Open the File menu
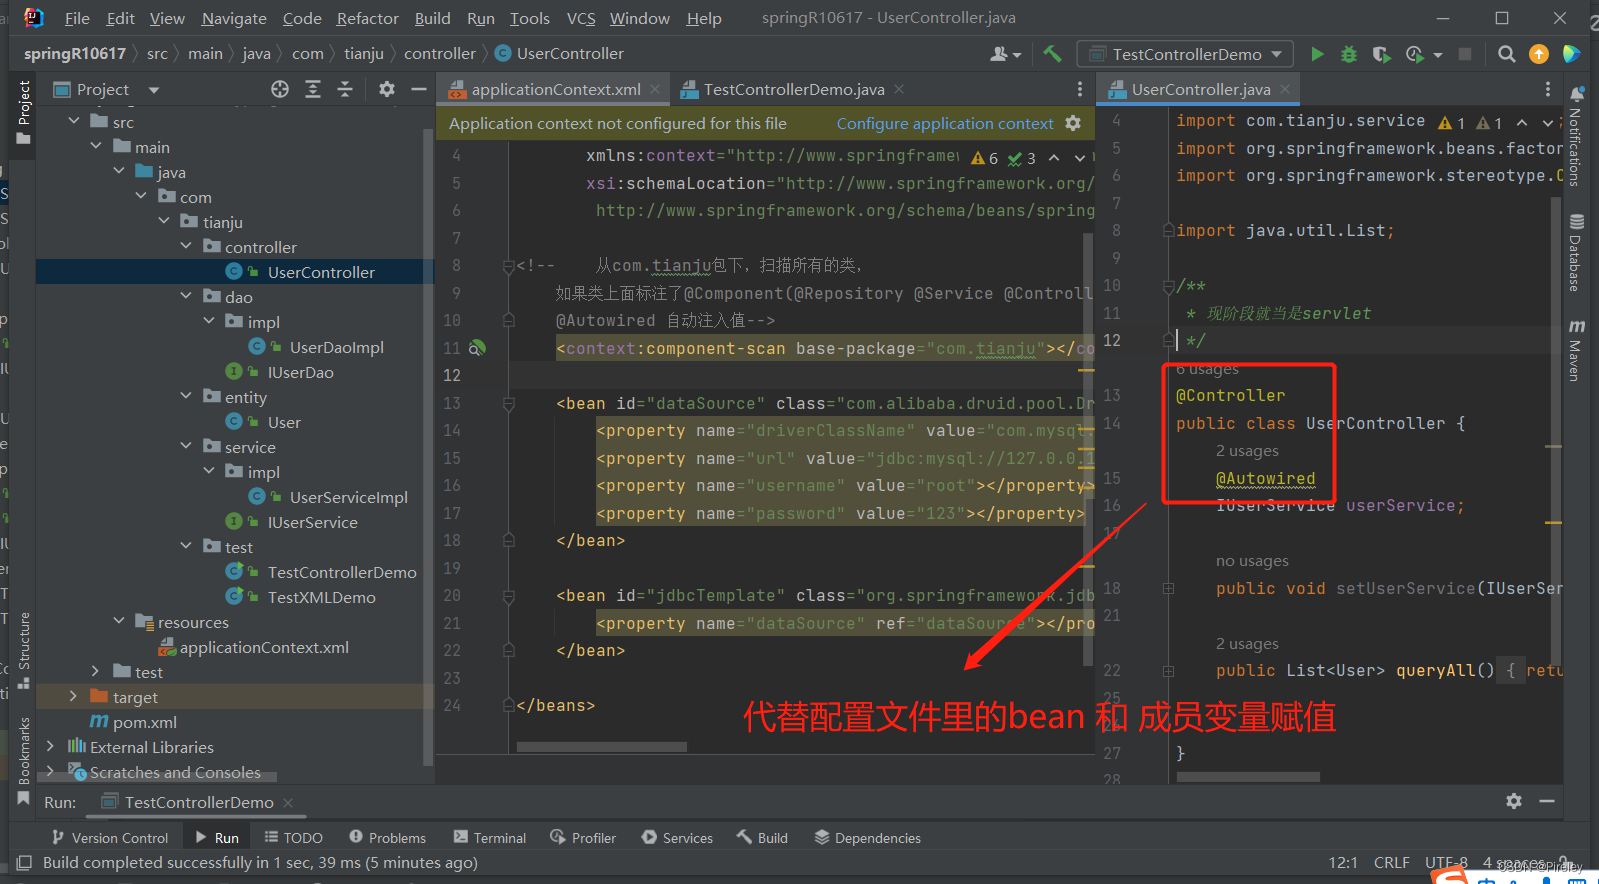The width and height of the screenshot is (1599, 884). tap(76, 18)
